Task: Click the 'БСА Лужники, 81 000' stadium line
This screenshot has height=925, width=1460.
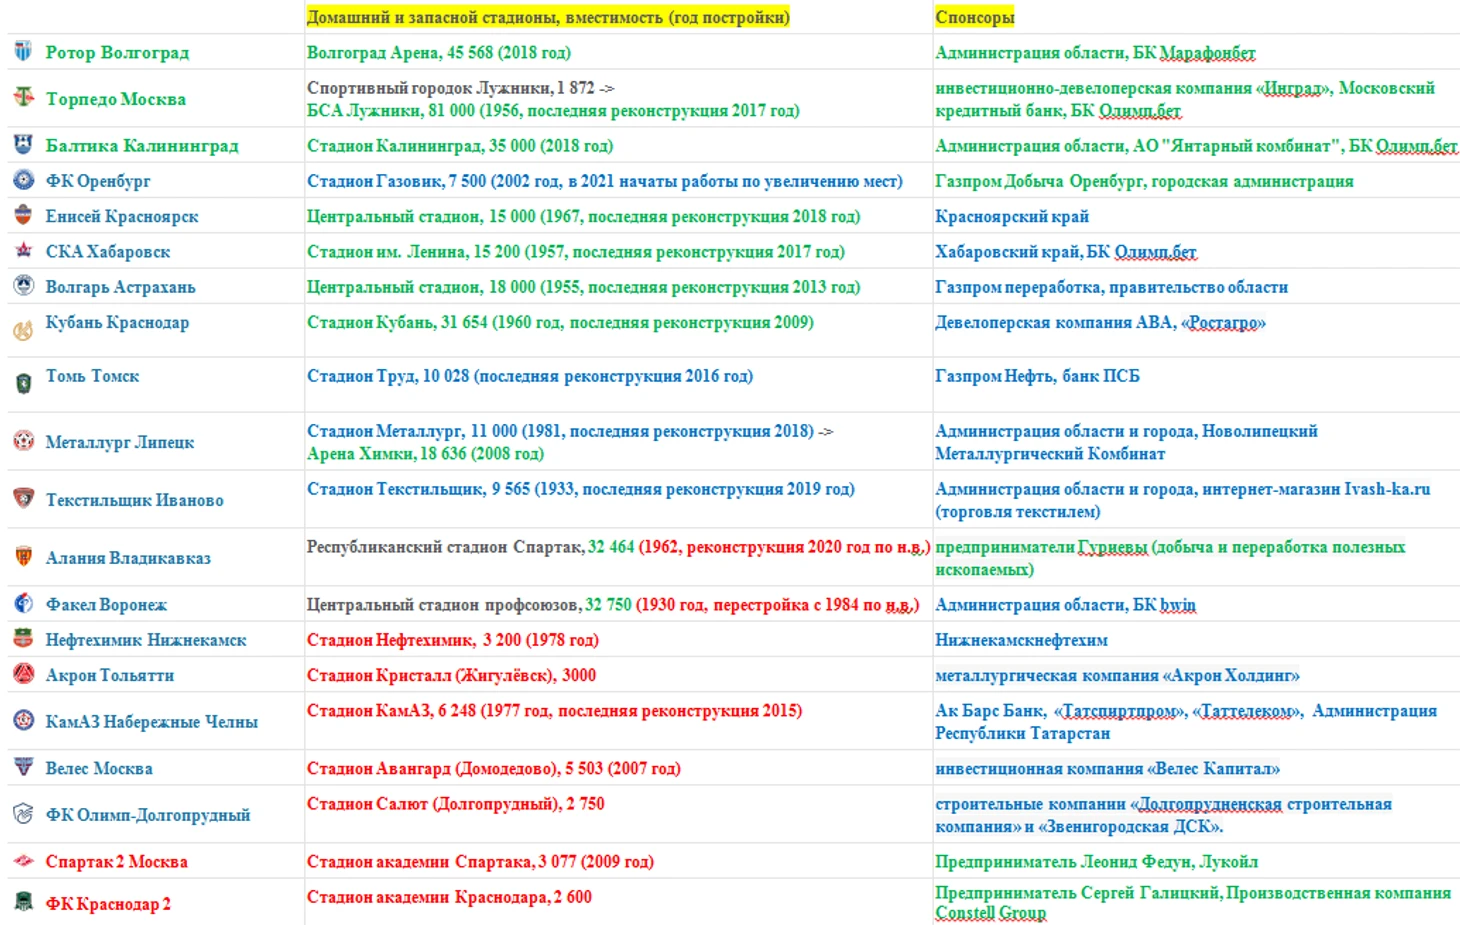Action: coord(553,110)
